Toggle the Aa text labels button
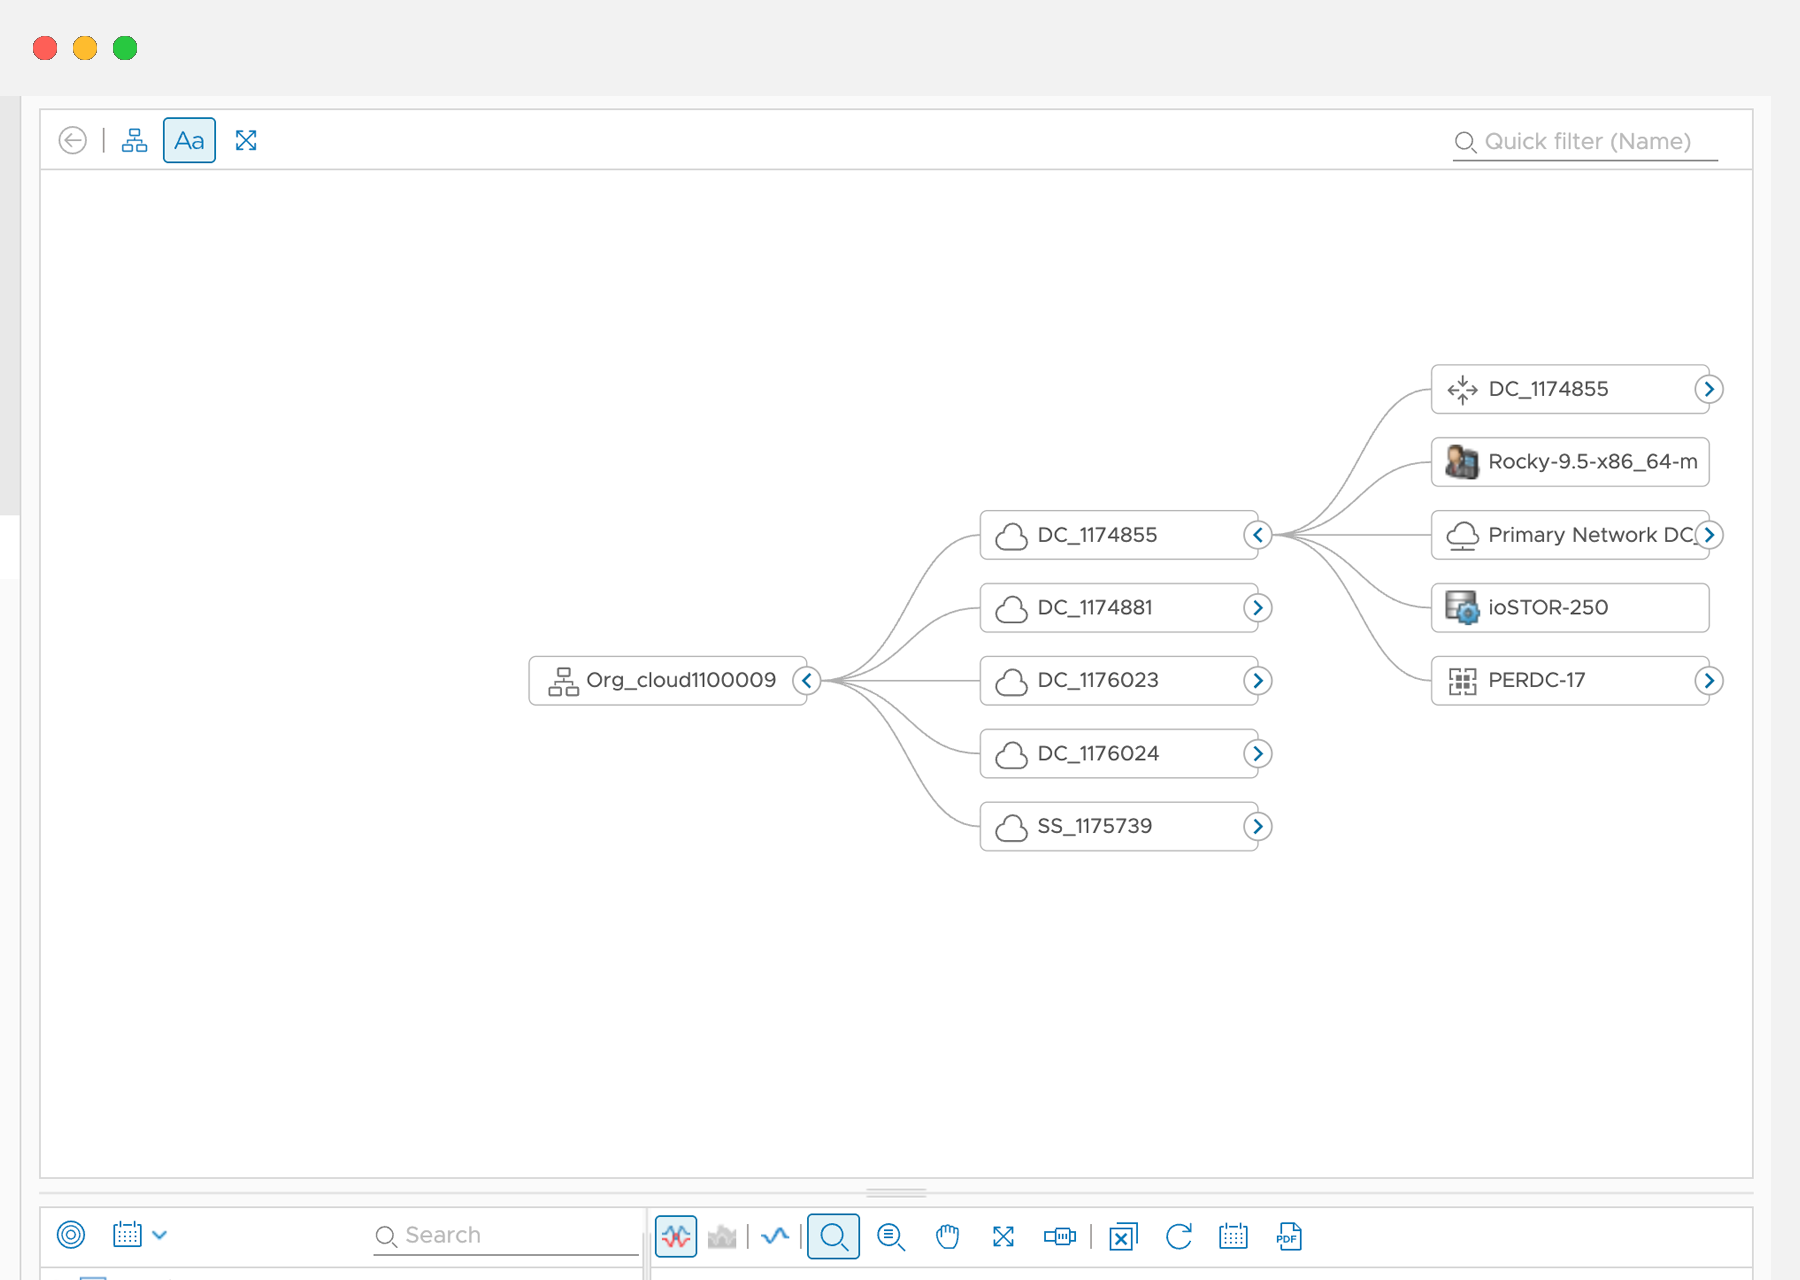The width and height of the screenshot is (1800, 1280). click(x=189, y=140)
